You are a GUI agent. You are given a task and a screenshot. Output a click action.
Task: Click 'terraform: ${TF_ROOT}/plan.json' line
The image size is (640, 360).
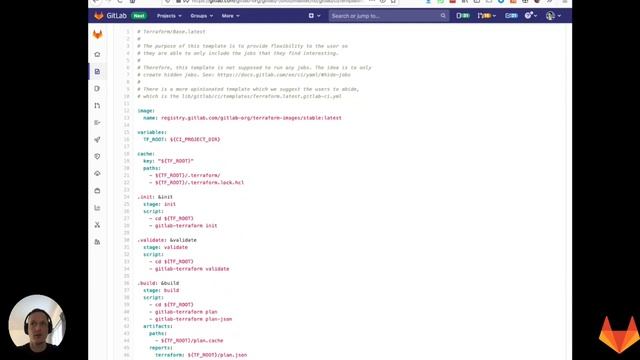click(201, 355)
